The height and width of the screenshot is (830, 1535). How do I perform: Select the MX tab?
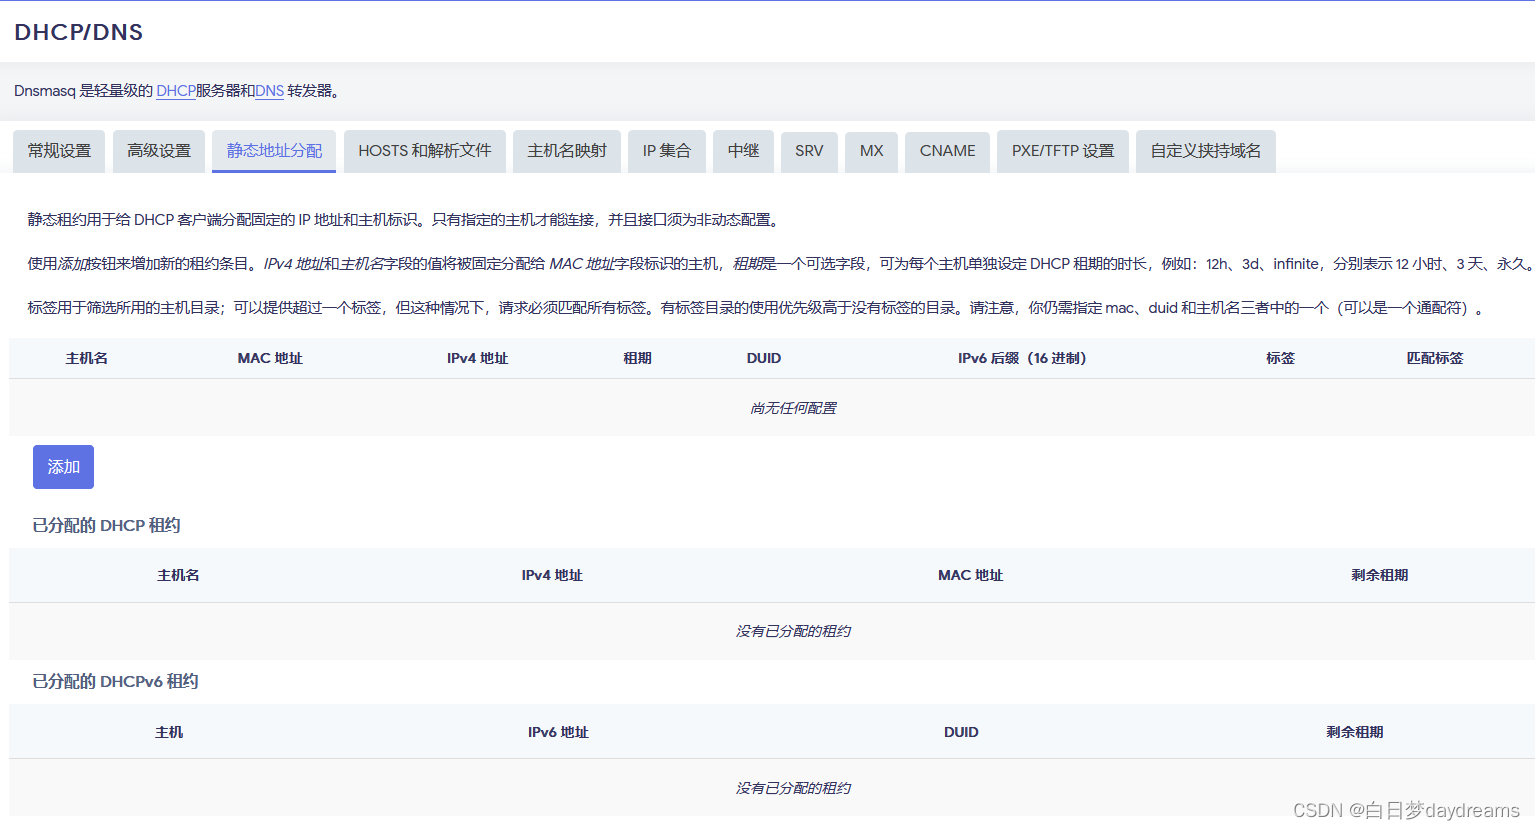tap(870, 151)
